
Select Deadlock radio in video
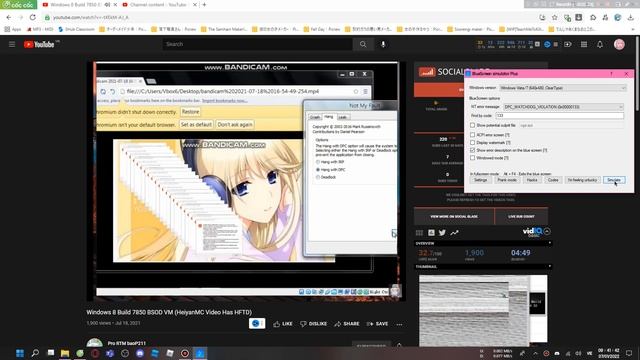pos(318,177)
